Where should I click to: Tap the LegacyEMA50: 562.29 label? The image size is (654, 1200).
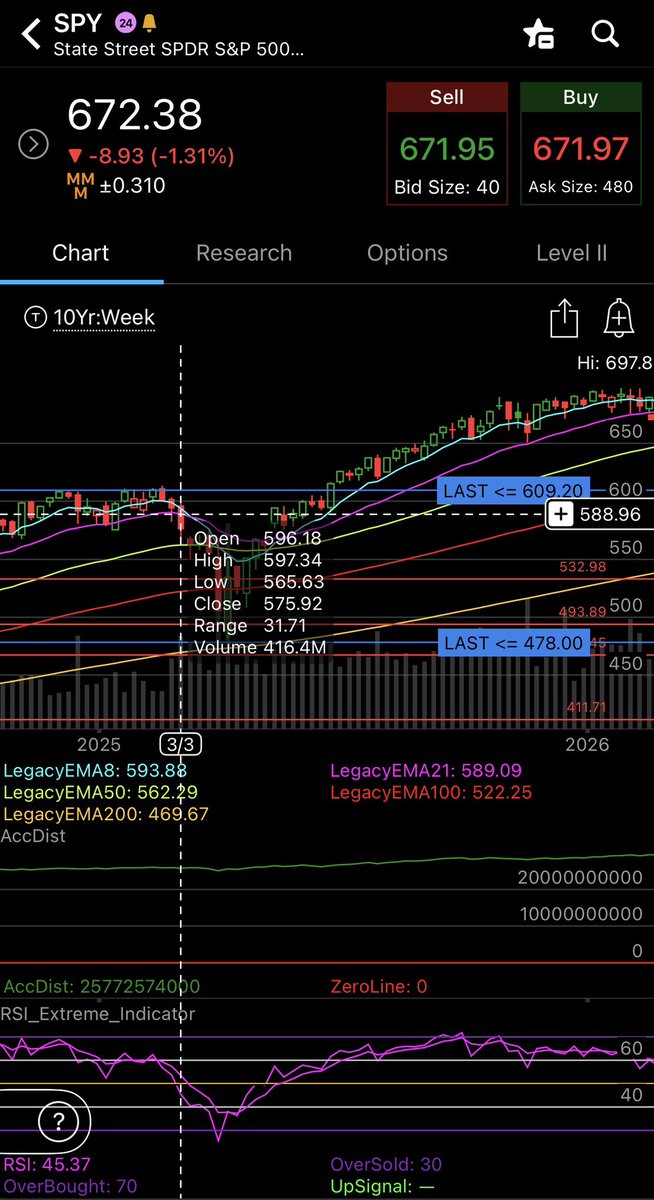click(x=100, y=792)
